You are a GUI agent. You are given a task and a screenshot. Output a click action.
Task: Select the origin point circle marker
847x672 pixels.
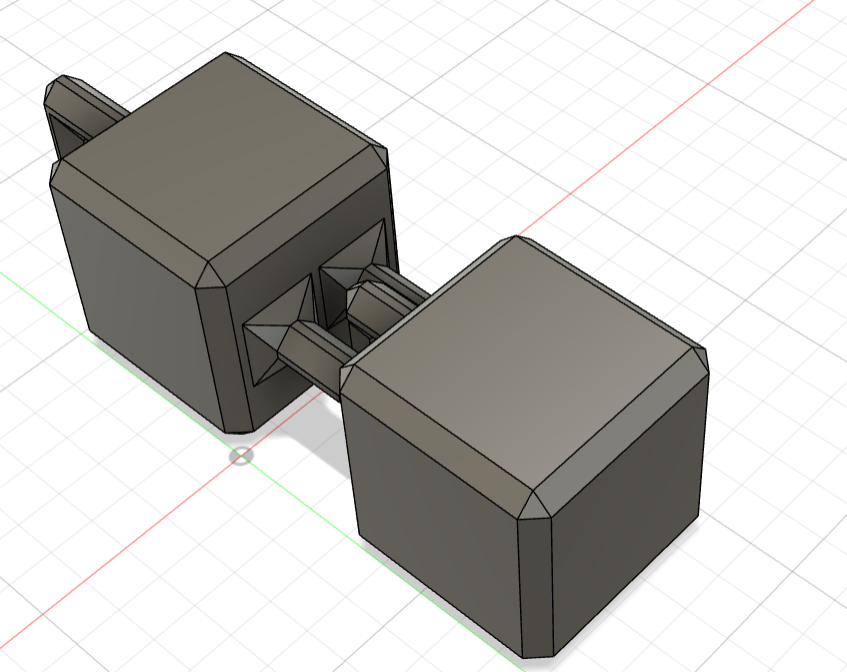tap(241, 456)
